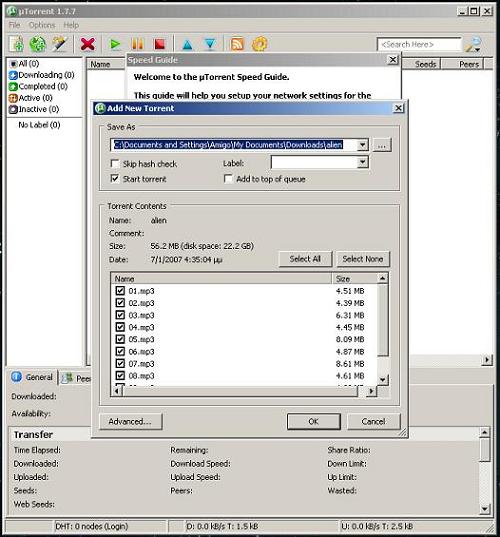The image size is (500, 537).
Task: Open Preferences gear icon
Action: tap(259, 44)
